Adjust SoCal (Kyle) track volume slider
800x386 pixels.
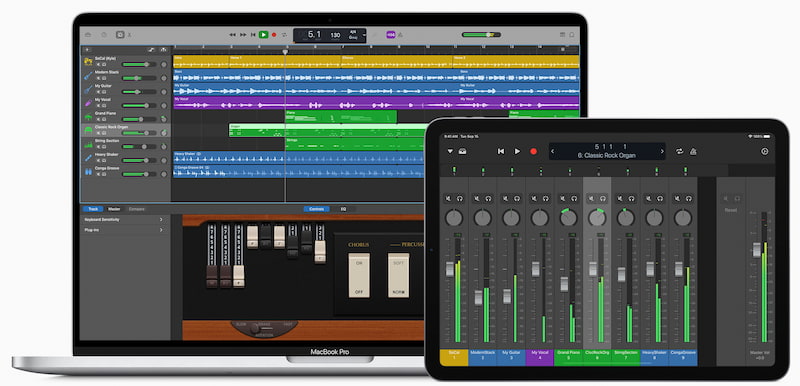(139, 64)
